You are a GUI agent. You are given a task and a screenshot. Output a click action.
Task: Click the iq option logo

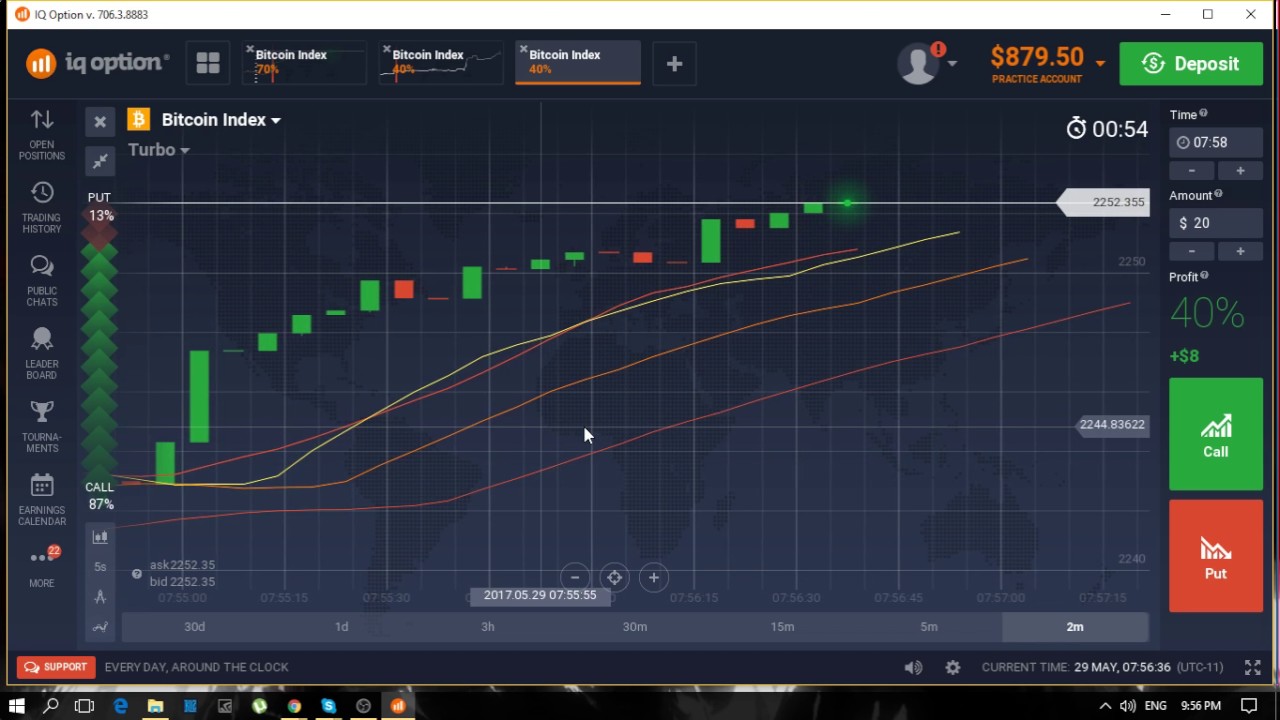[97, 63]
